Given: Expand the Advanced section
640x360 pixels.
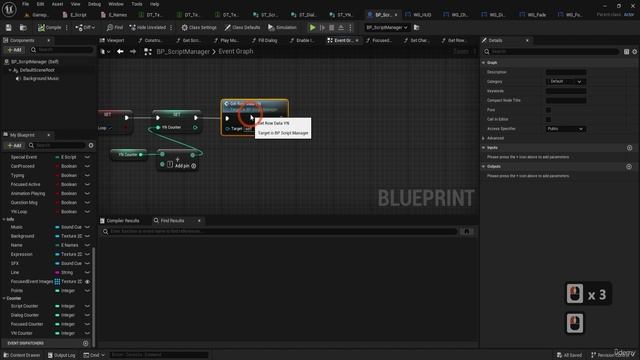Looking at the screenshot, I should (x=484, y=138).
